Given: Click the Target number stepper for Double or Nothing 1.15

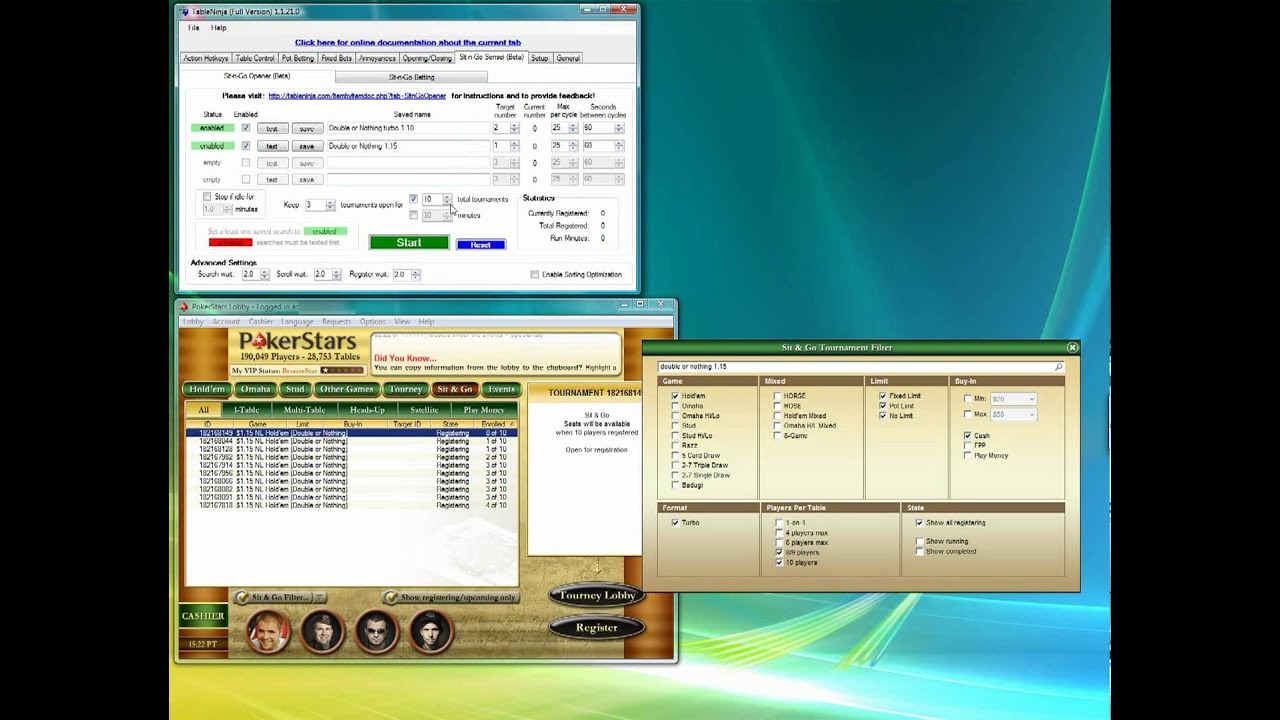Looking at the screenshot, I should (514, 146).
